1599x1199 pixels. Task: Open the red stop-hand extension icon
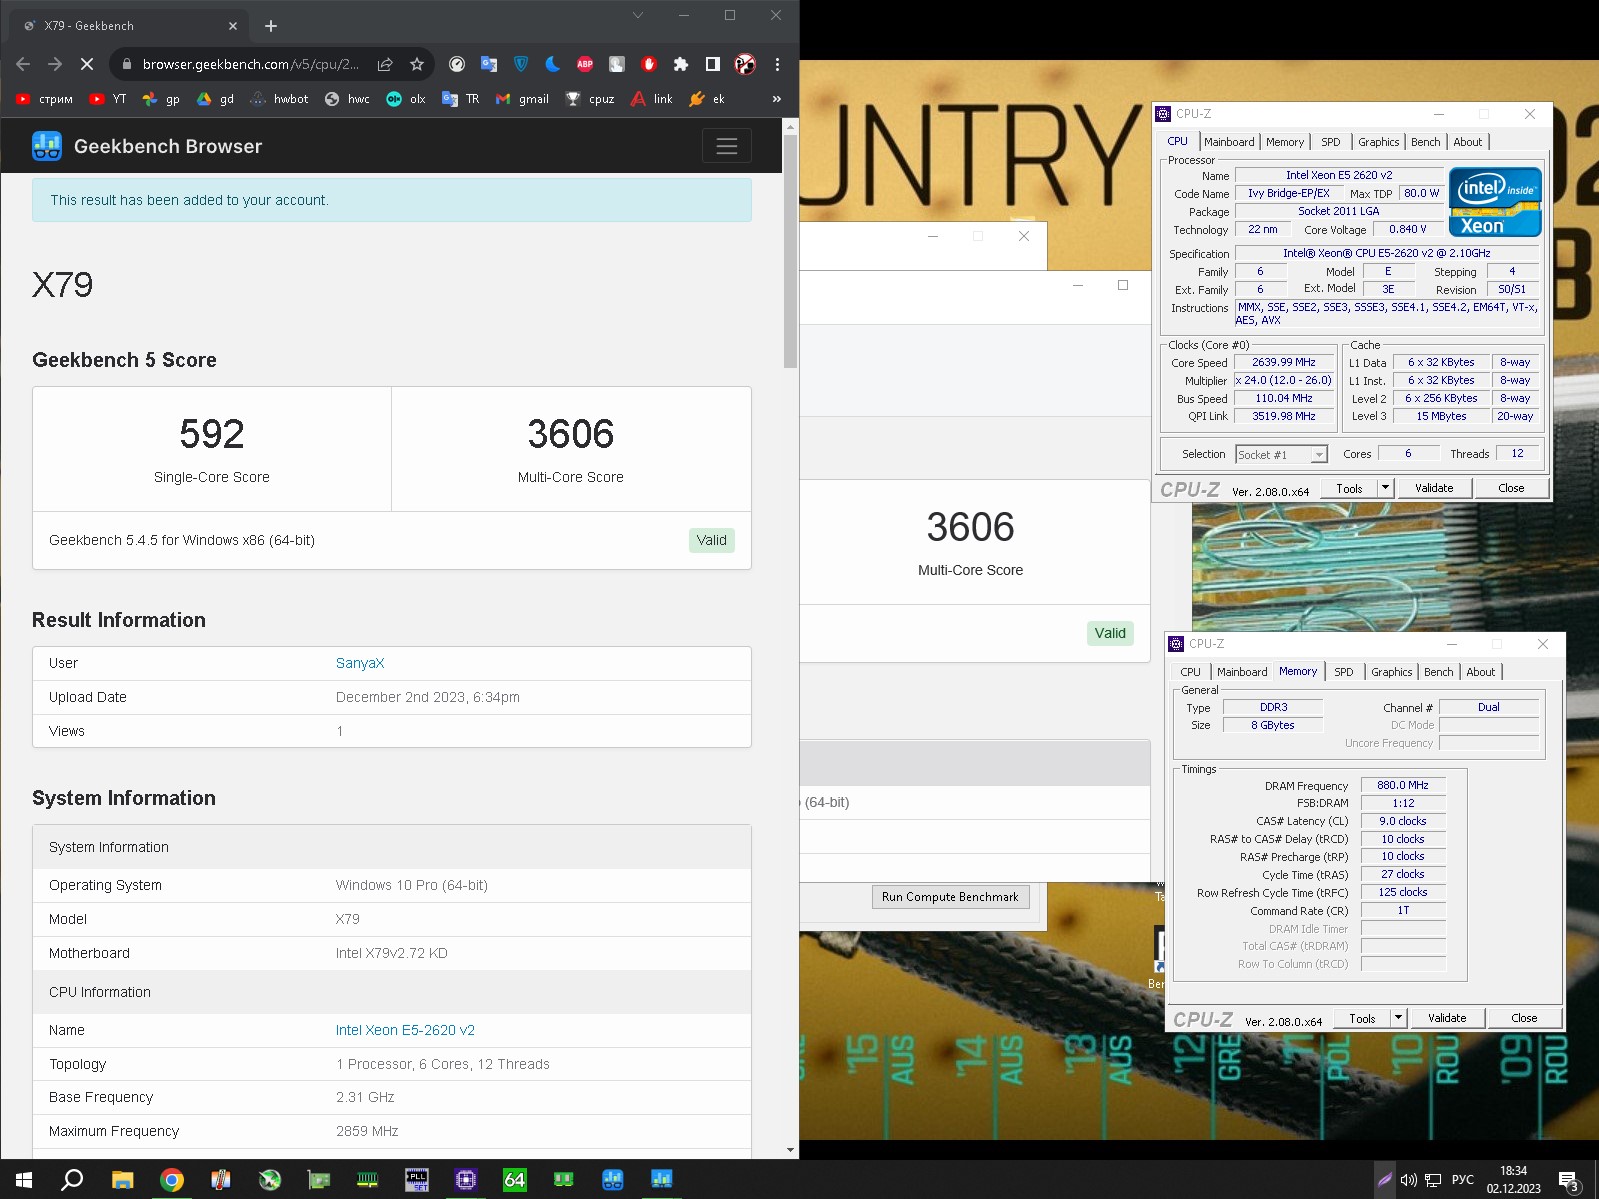pyautogui.click(x=649, y=64)
